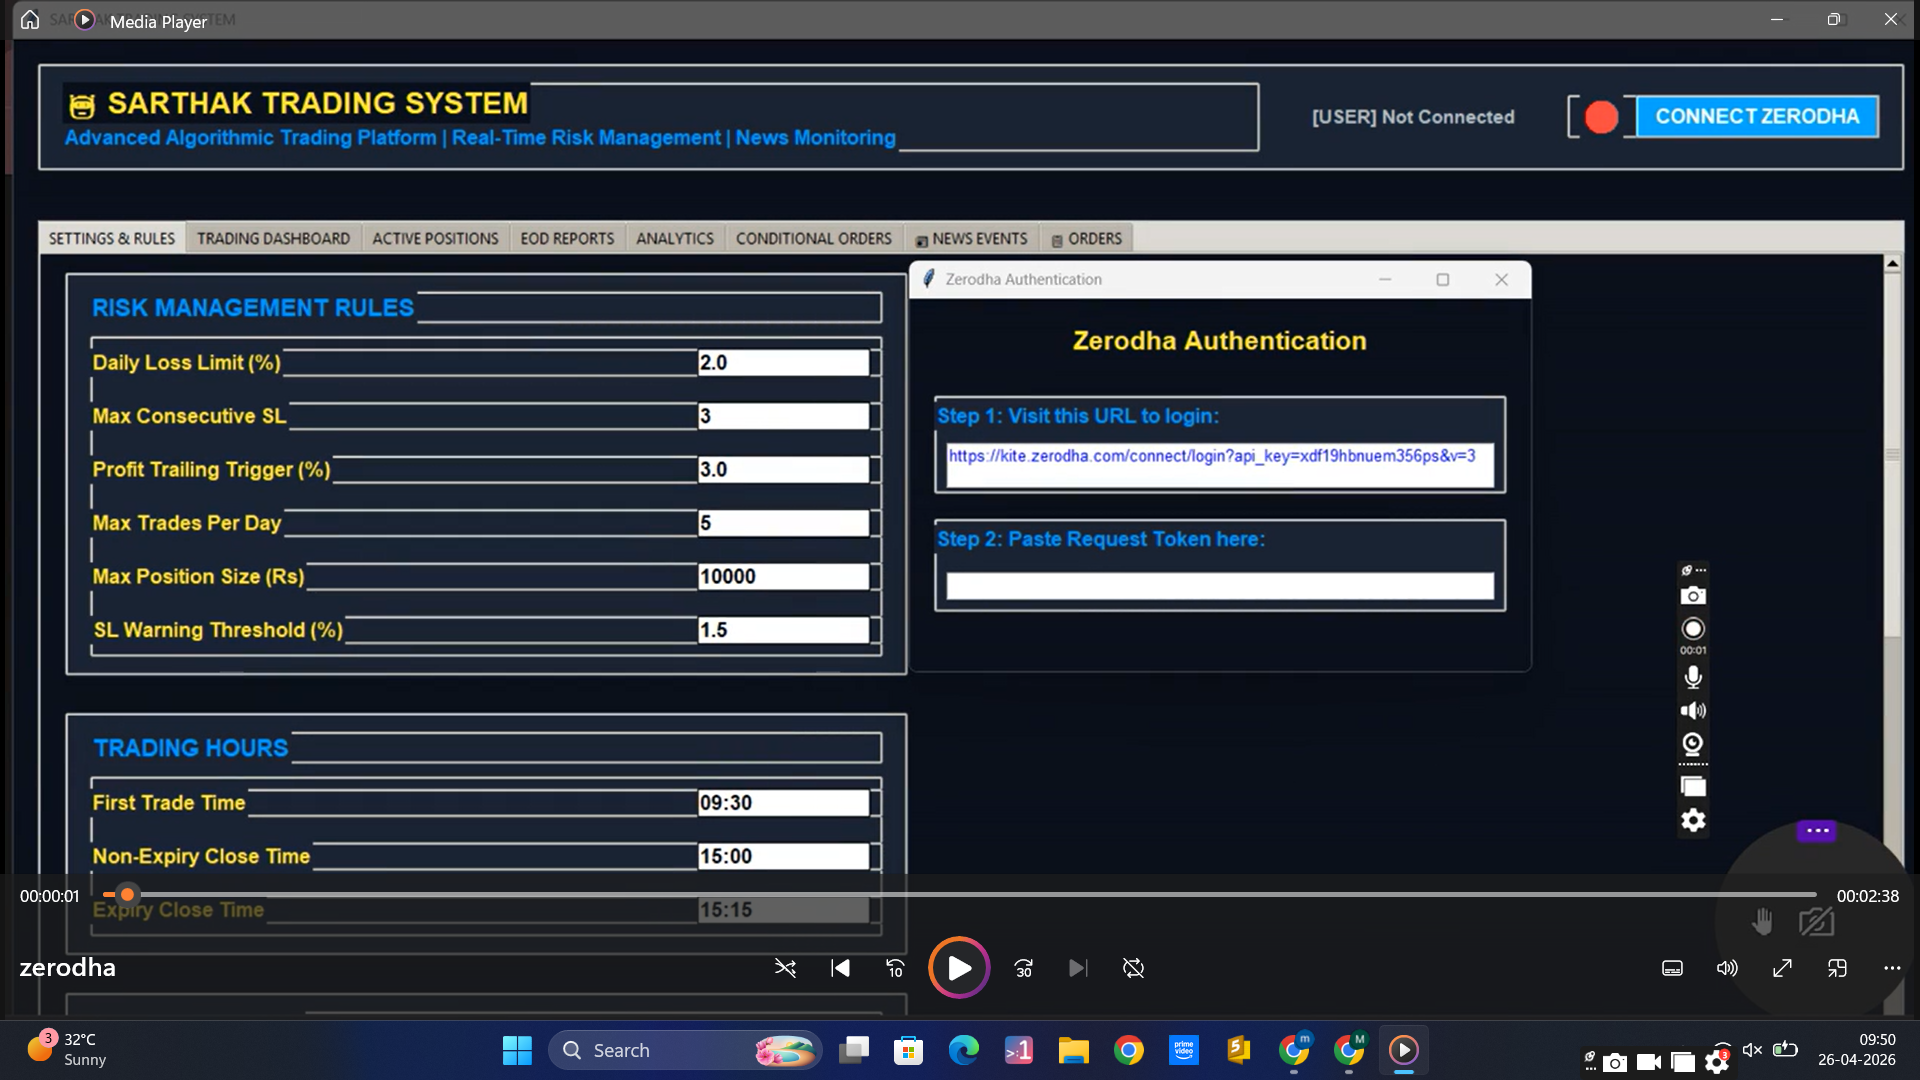Switch video to full screen
Viewport: 1920px width, 1080px height.
pos(1782,968)
